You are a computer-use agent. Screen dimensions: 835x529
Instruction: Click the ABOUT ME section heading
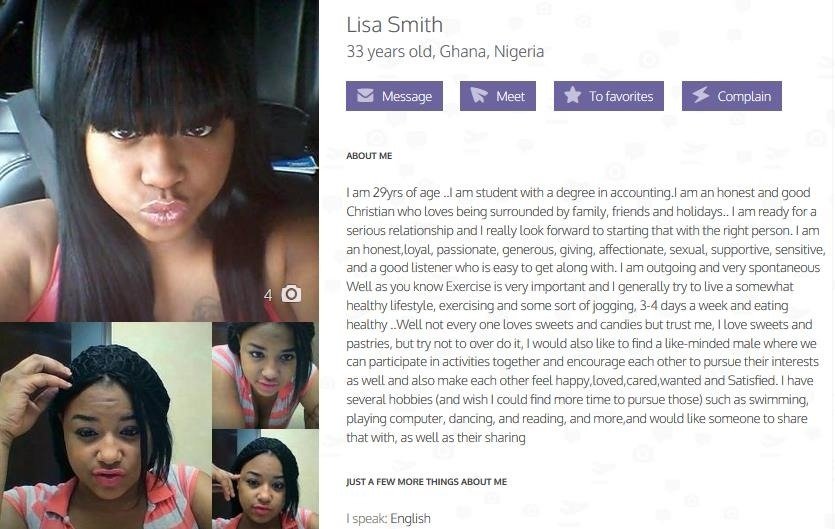pyautogui.click(x=369, y=156)
